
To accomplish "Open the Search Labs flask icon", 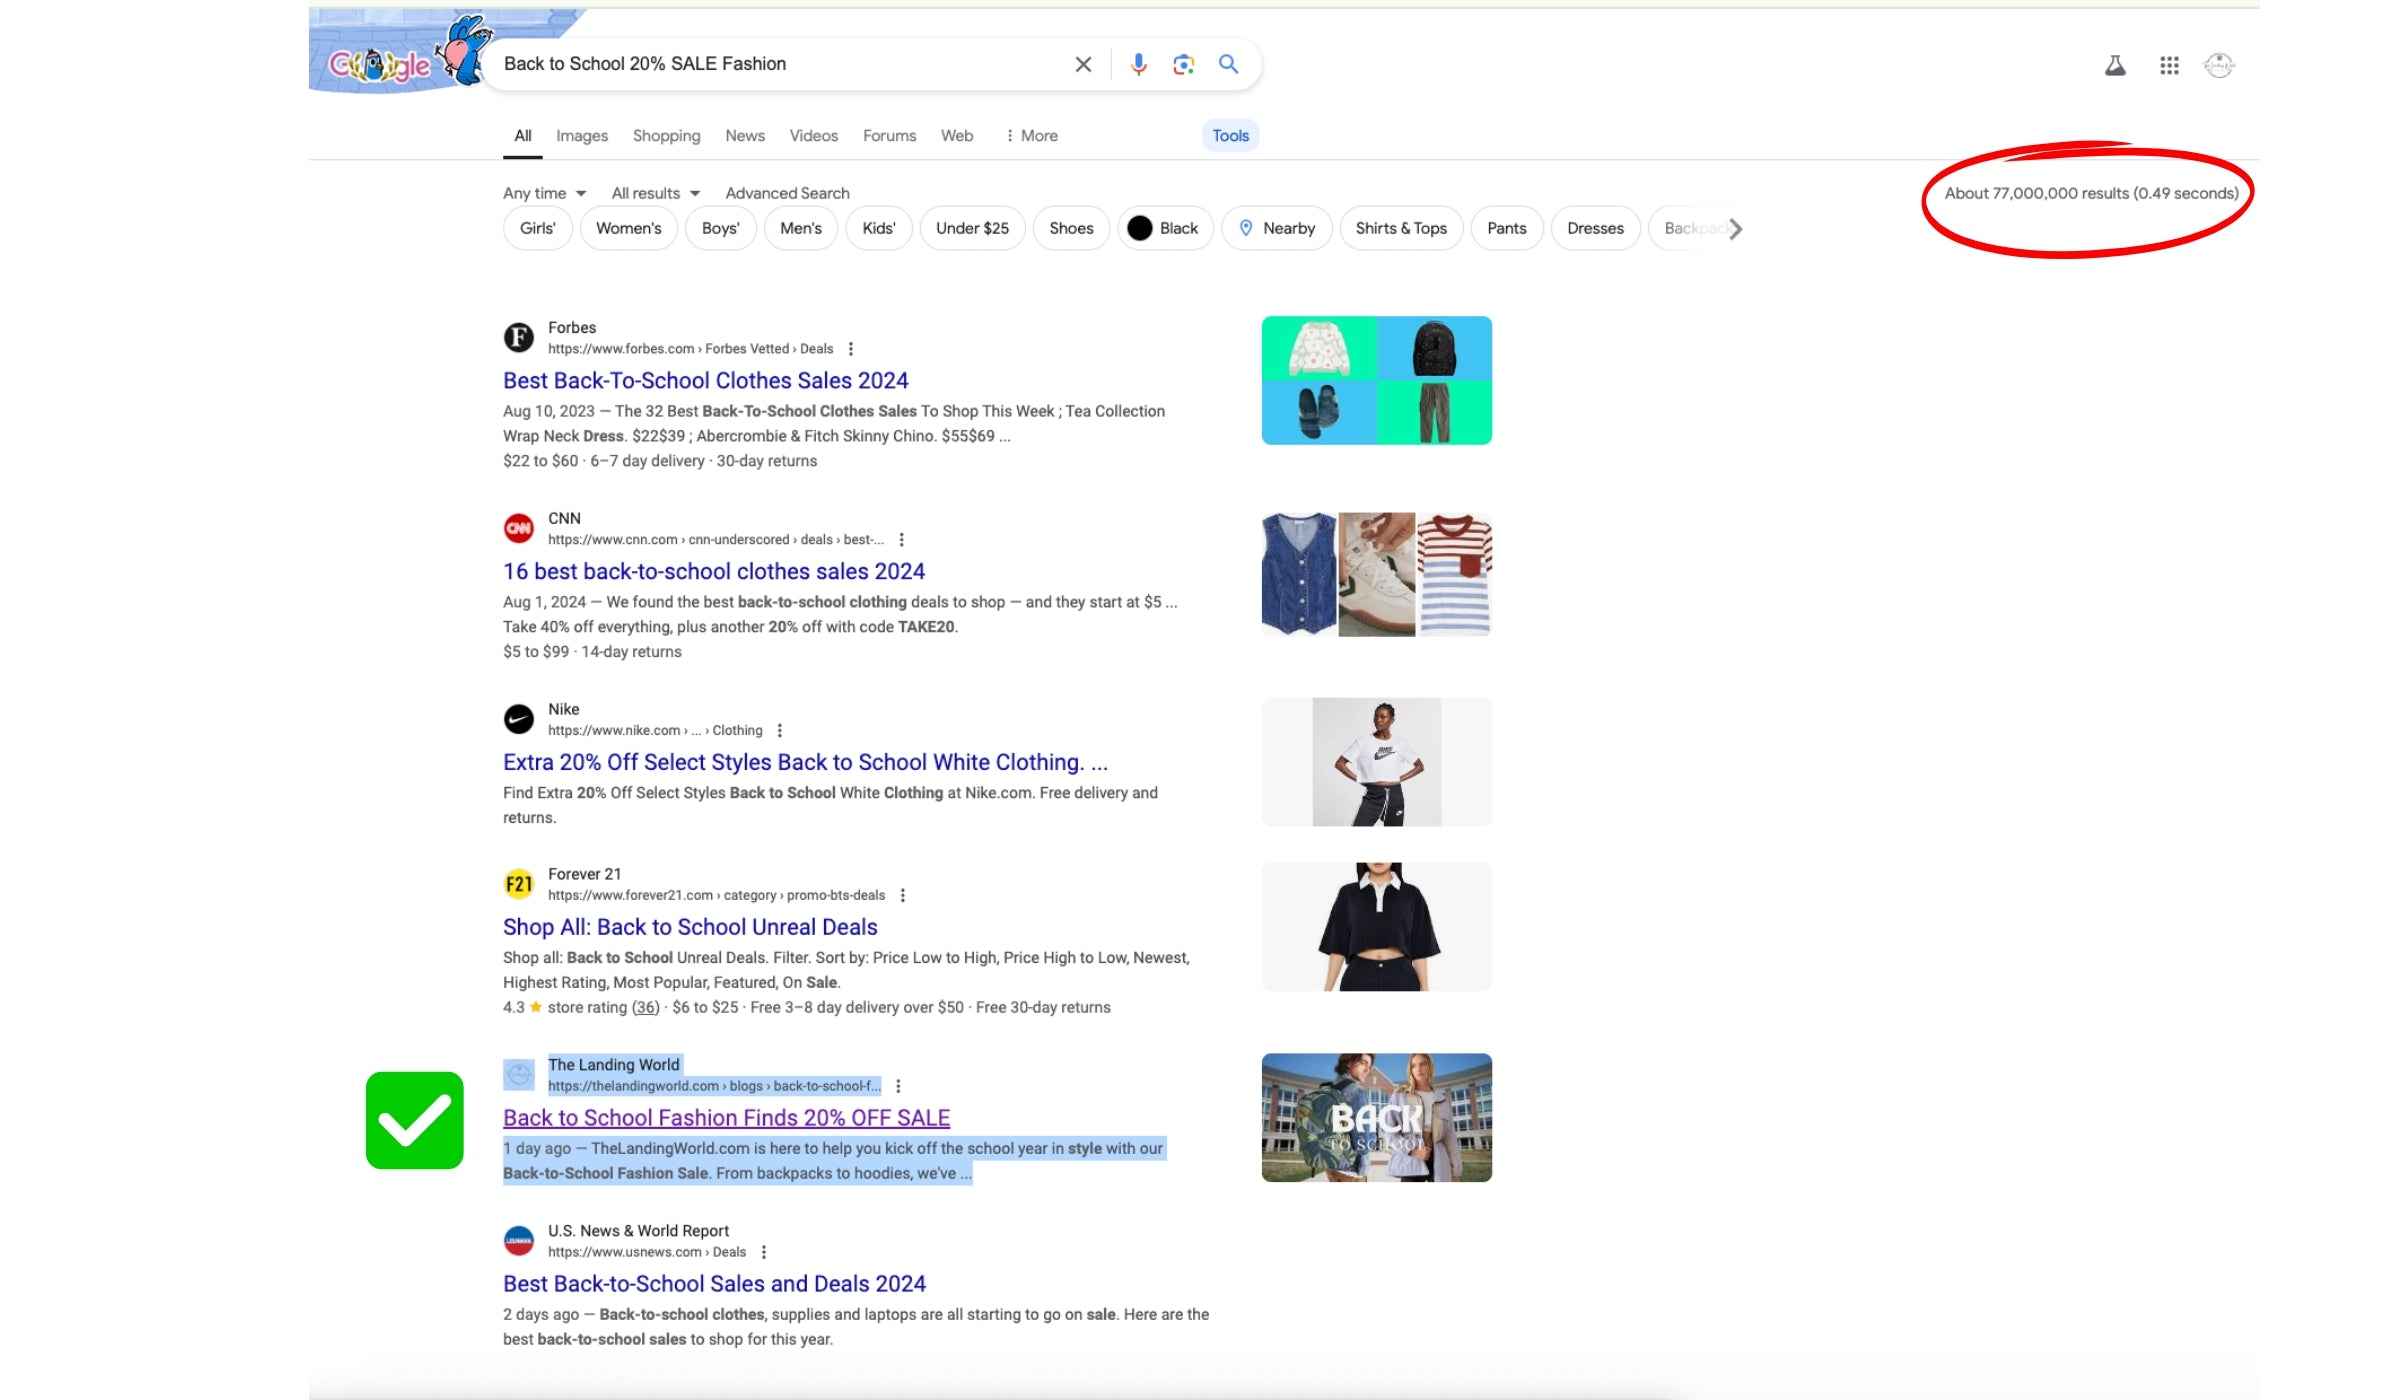I will coord(2115,65).
